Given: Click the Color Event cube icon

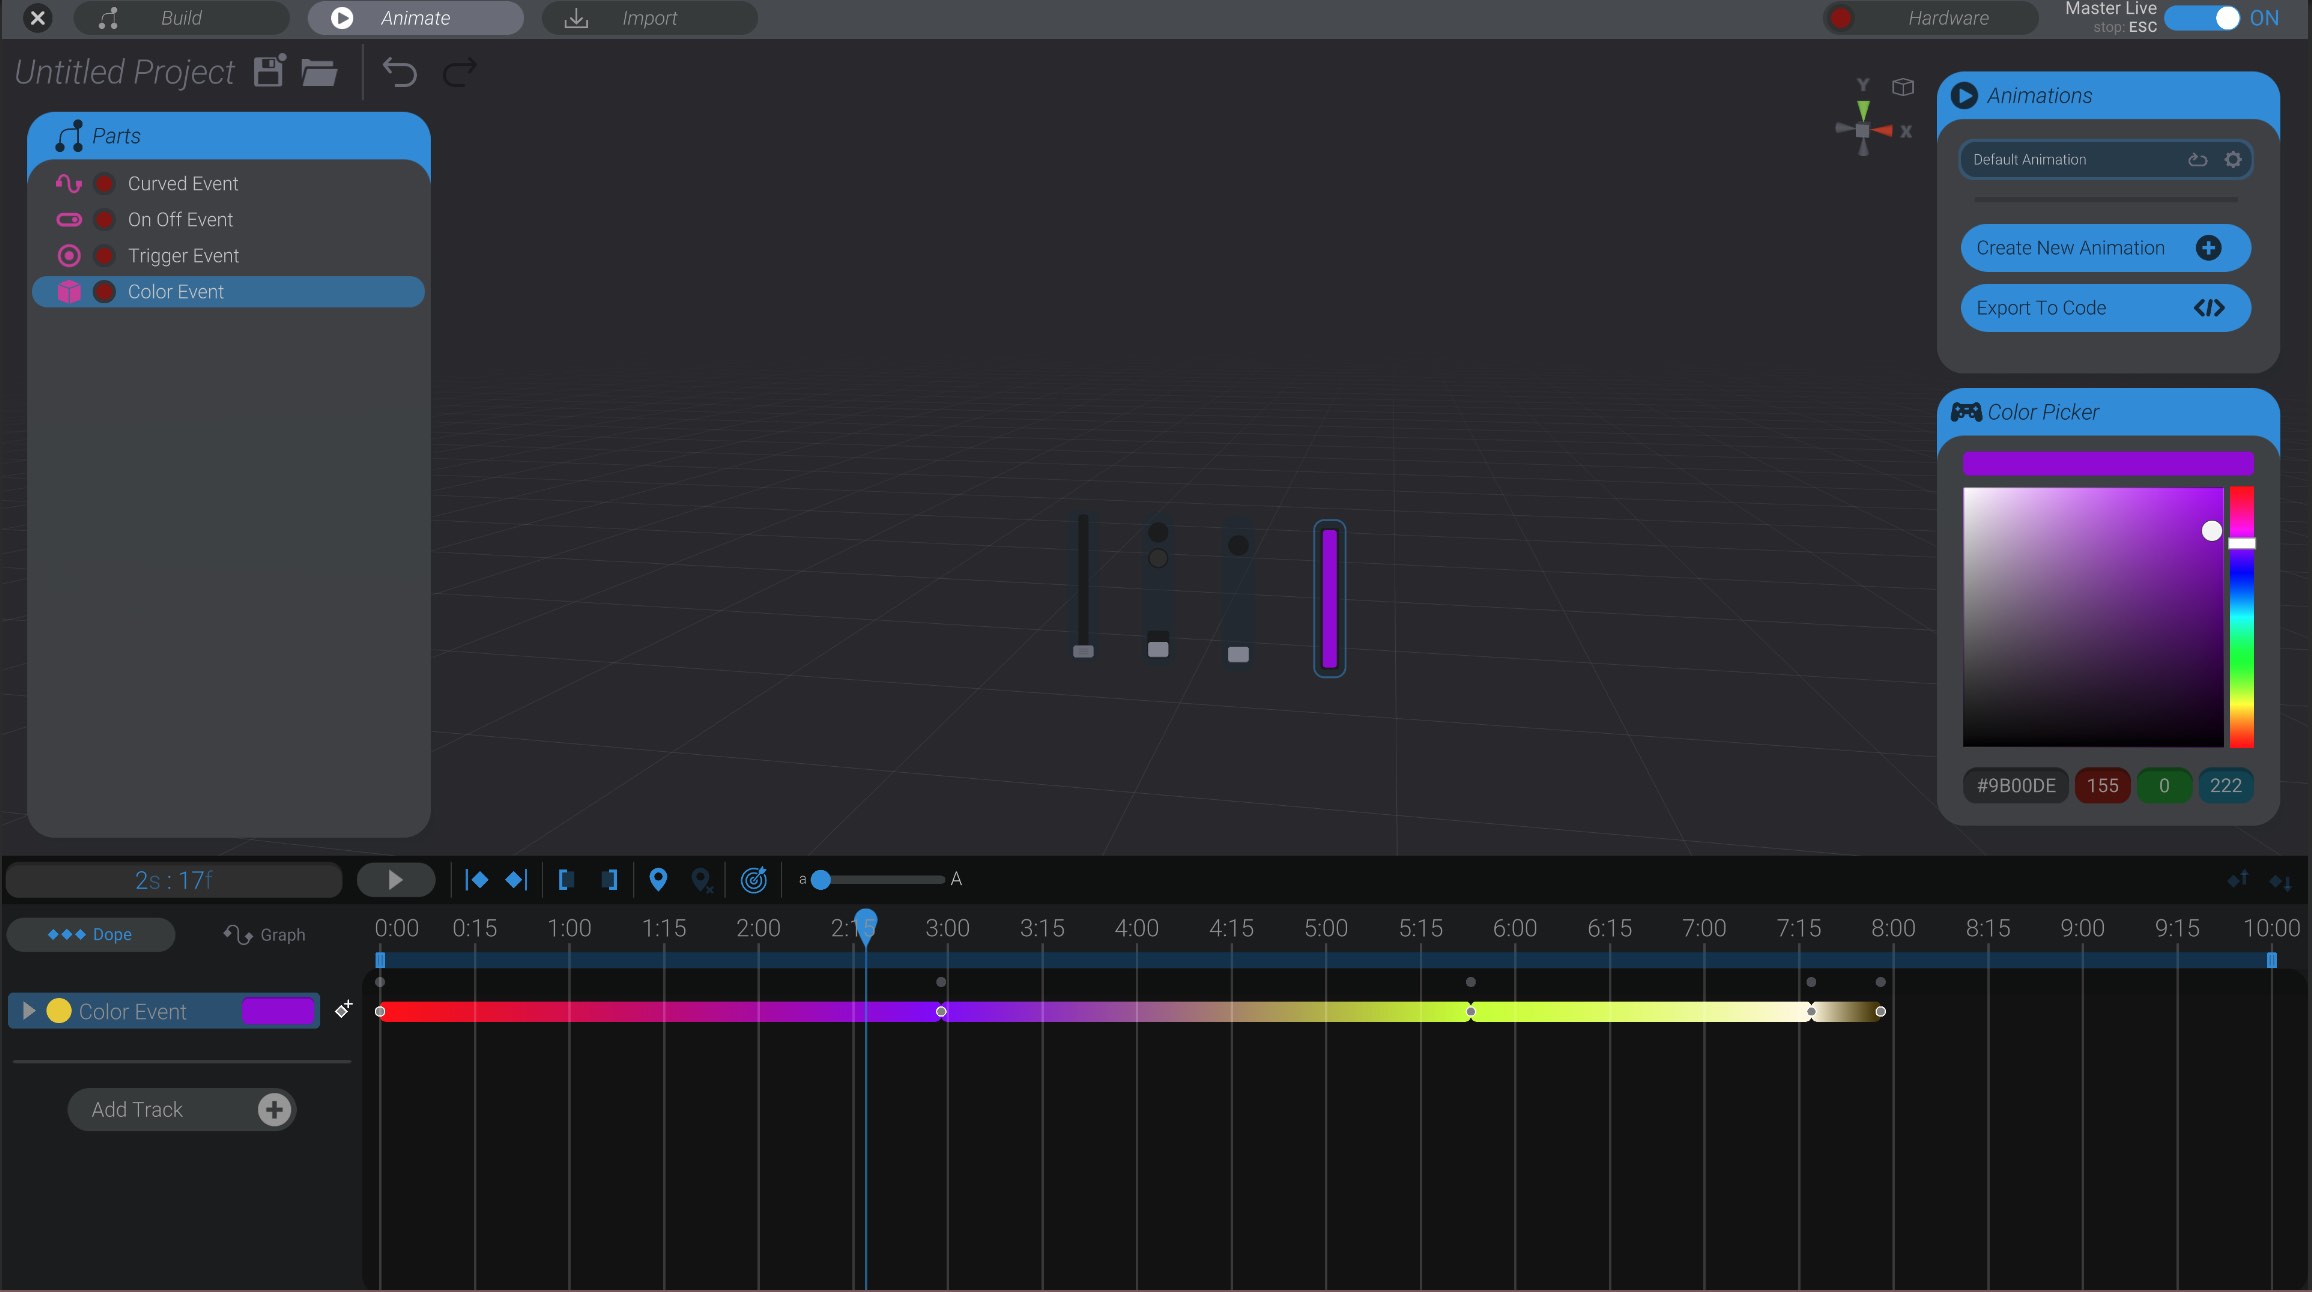Looking at the screenshot, I should click(x=68, y=291).
